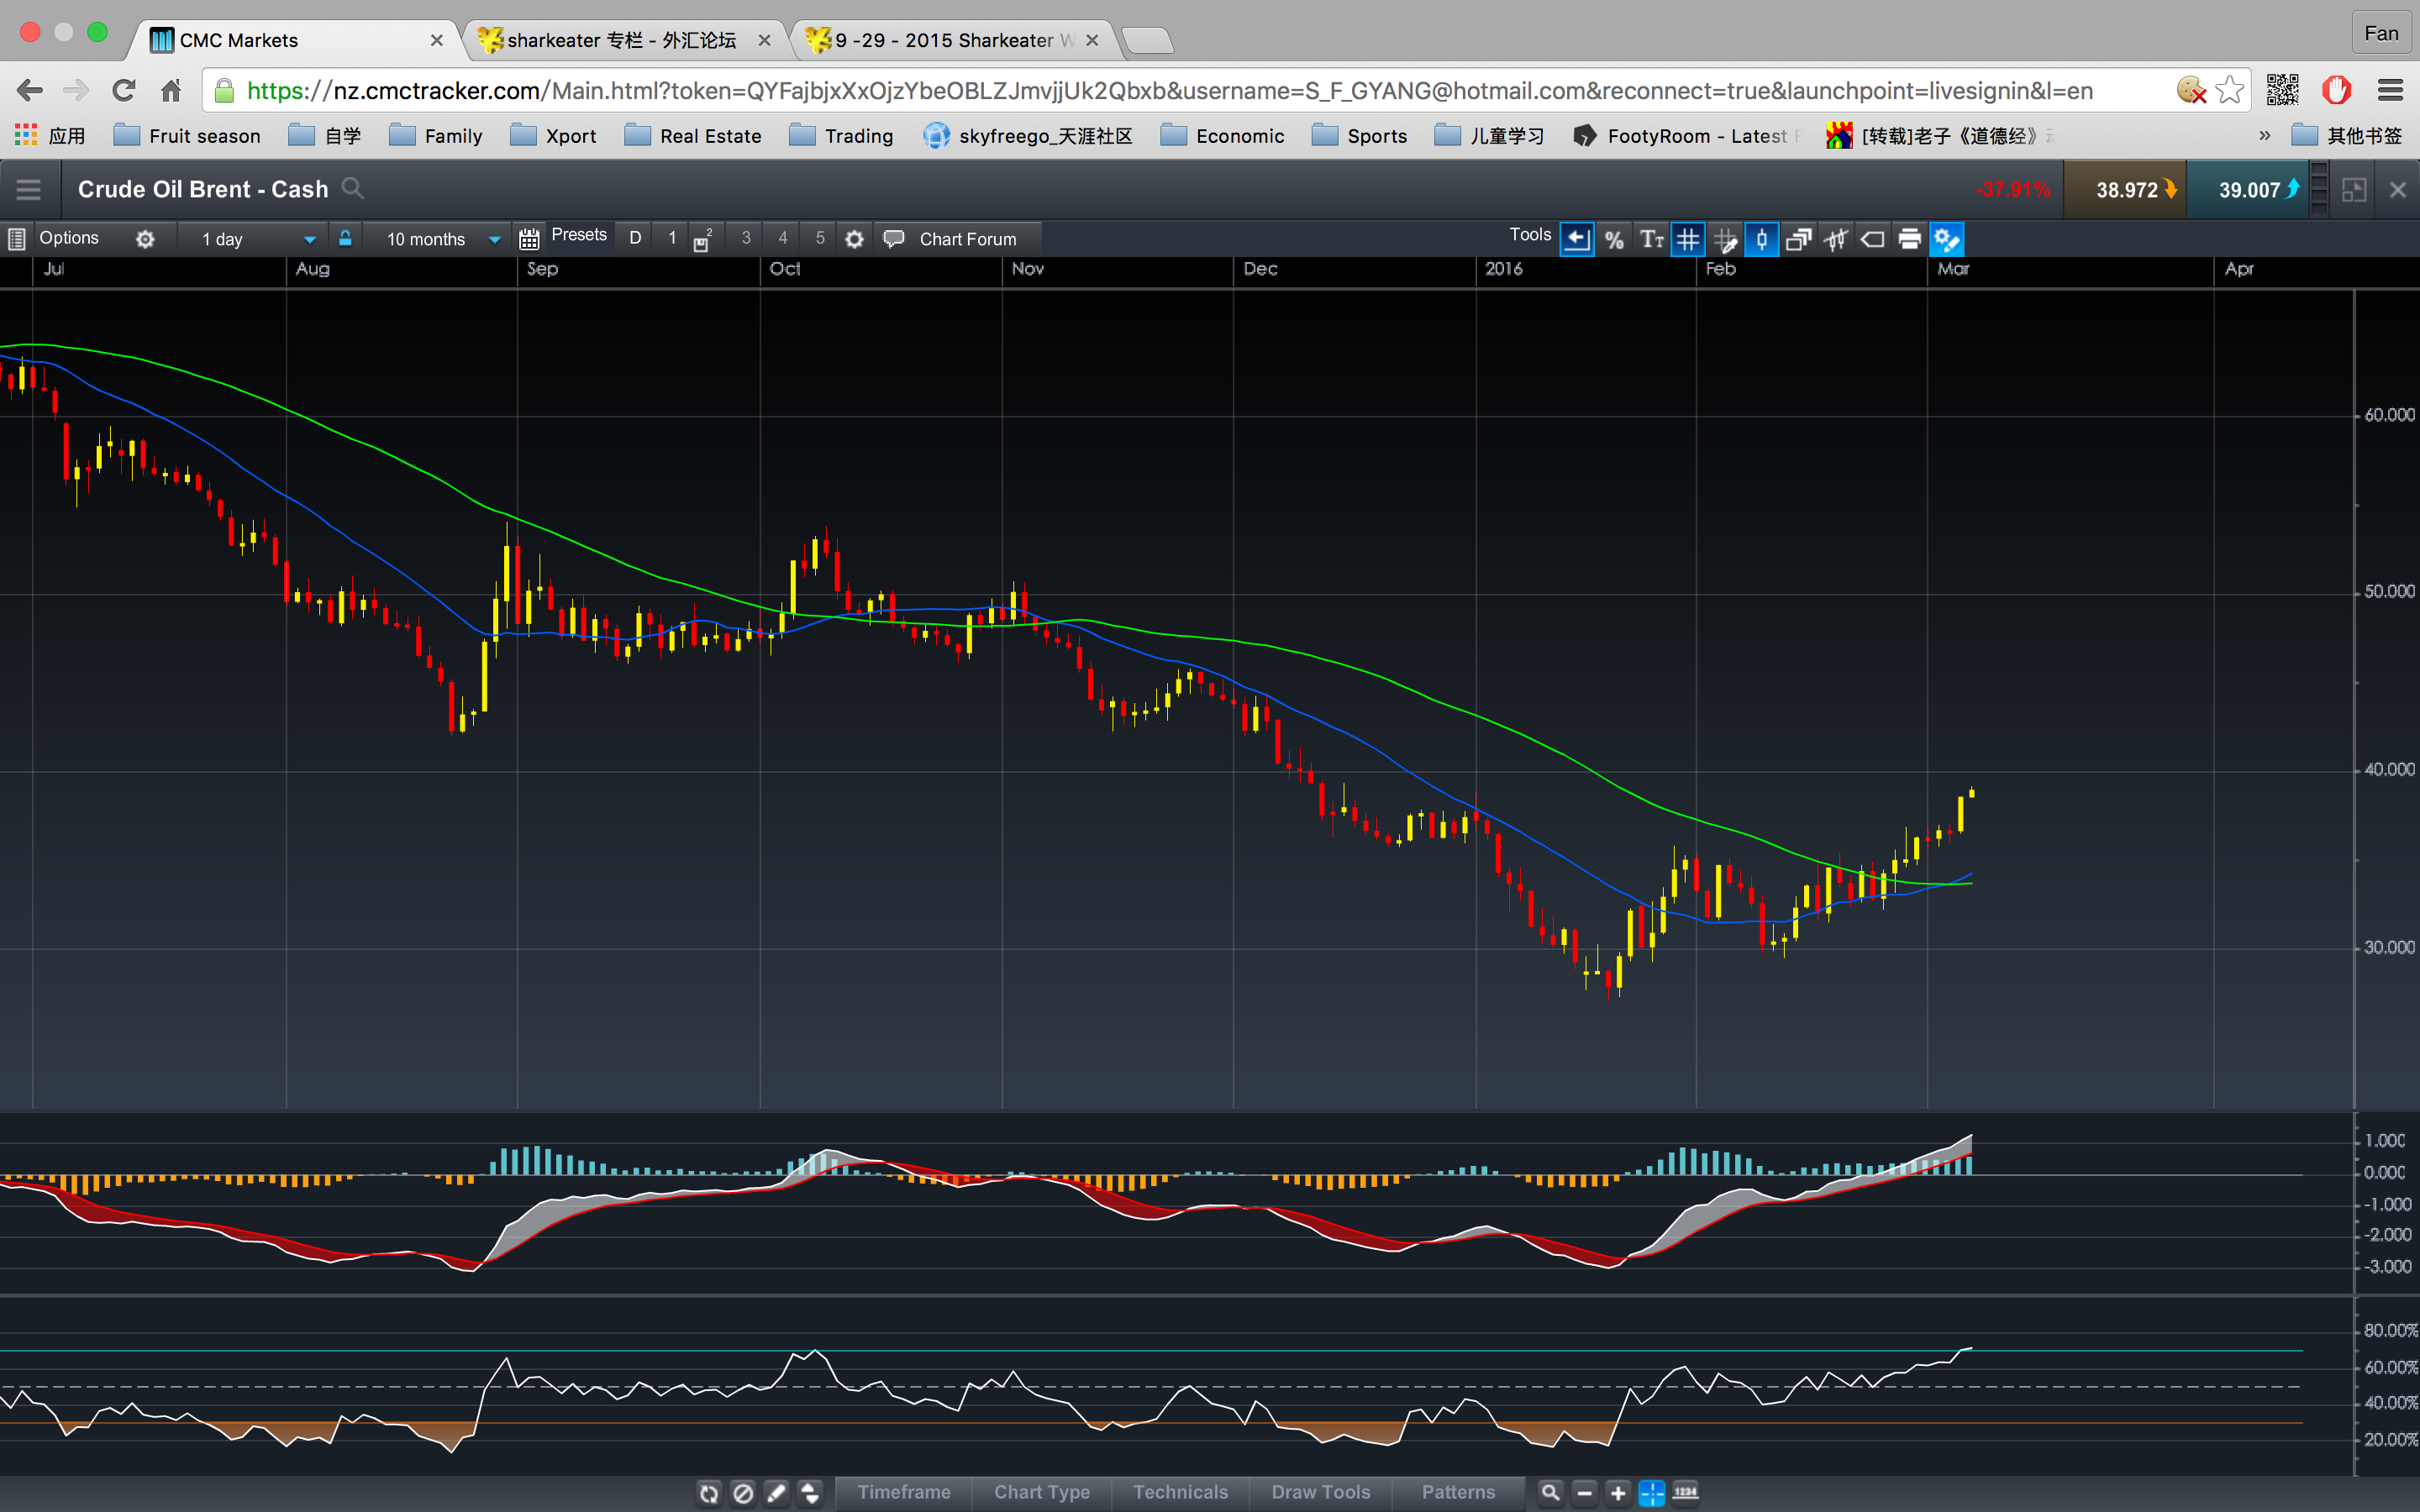
Task: Open the calendar date picker icon
Action: [x=529, y=239]
